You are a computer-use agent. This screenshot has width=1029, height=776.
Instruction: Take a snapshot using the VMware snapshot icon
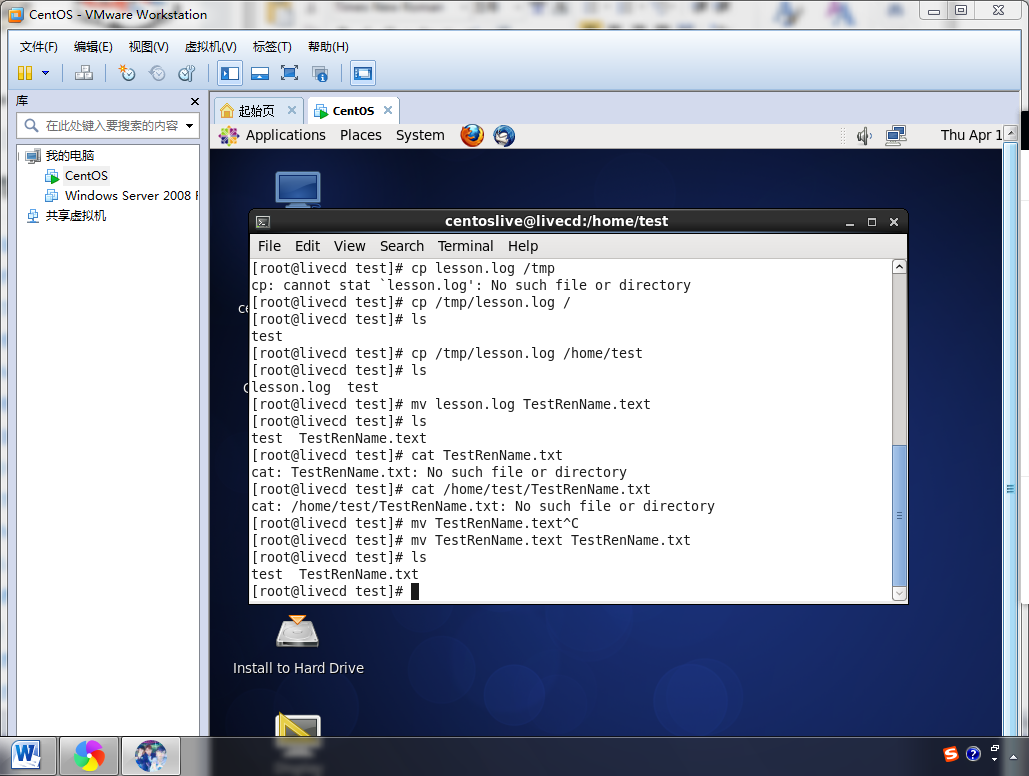126,72
